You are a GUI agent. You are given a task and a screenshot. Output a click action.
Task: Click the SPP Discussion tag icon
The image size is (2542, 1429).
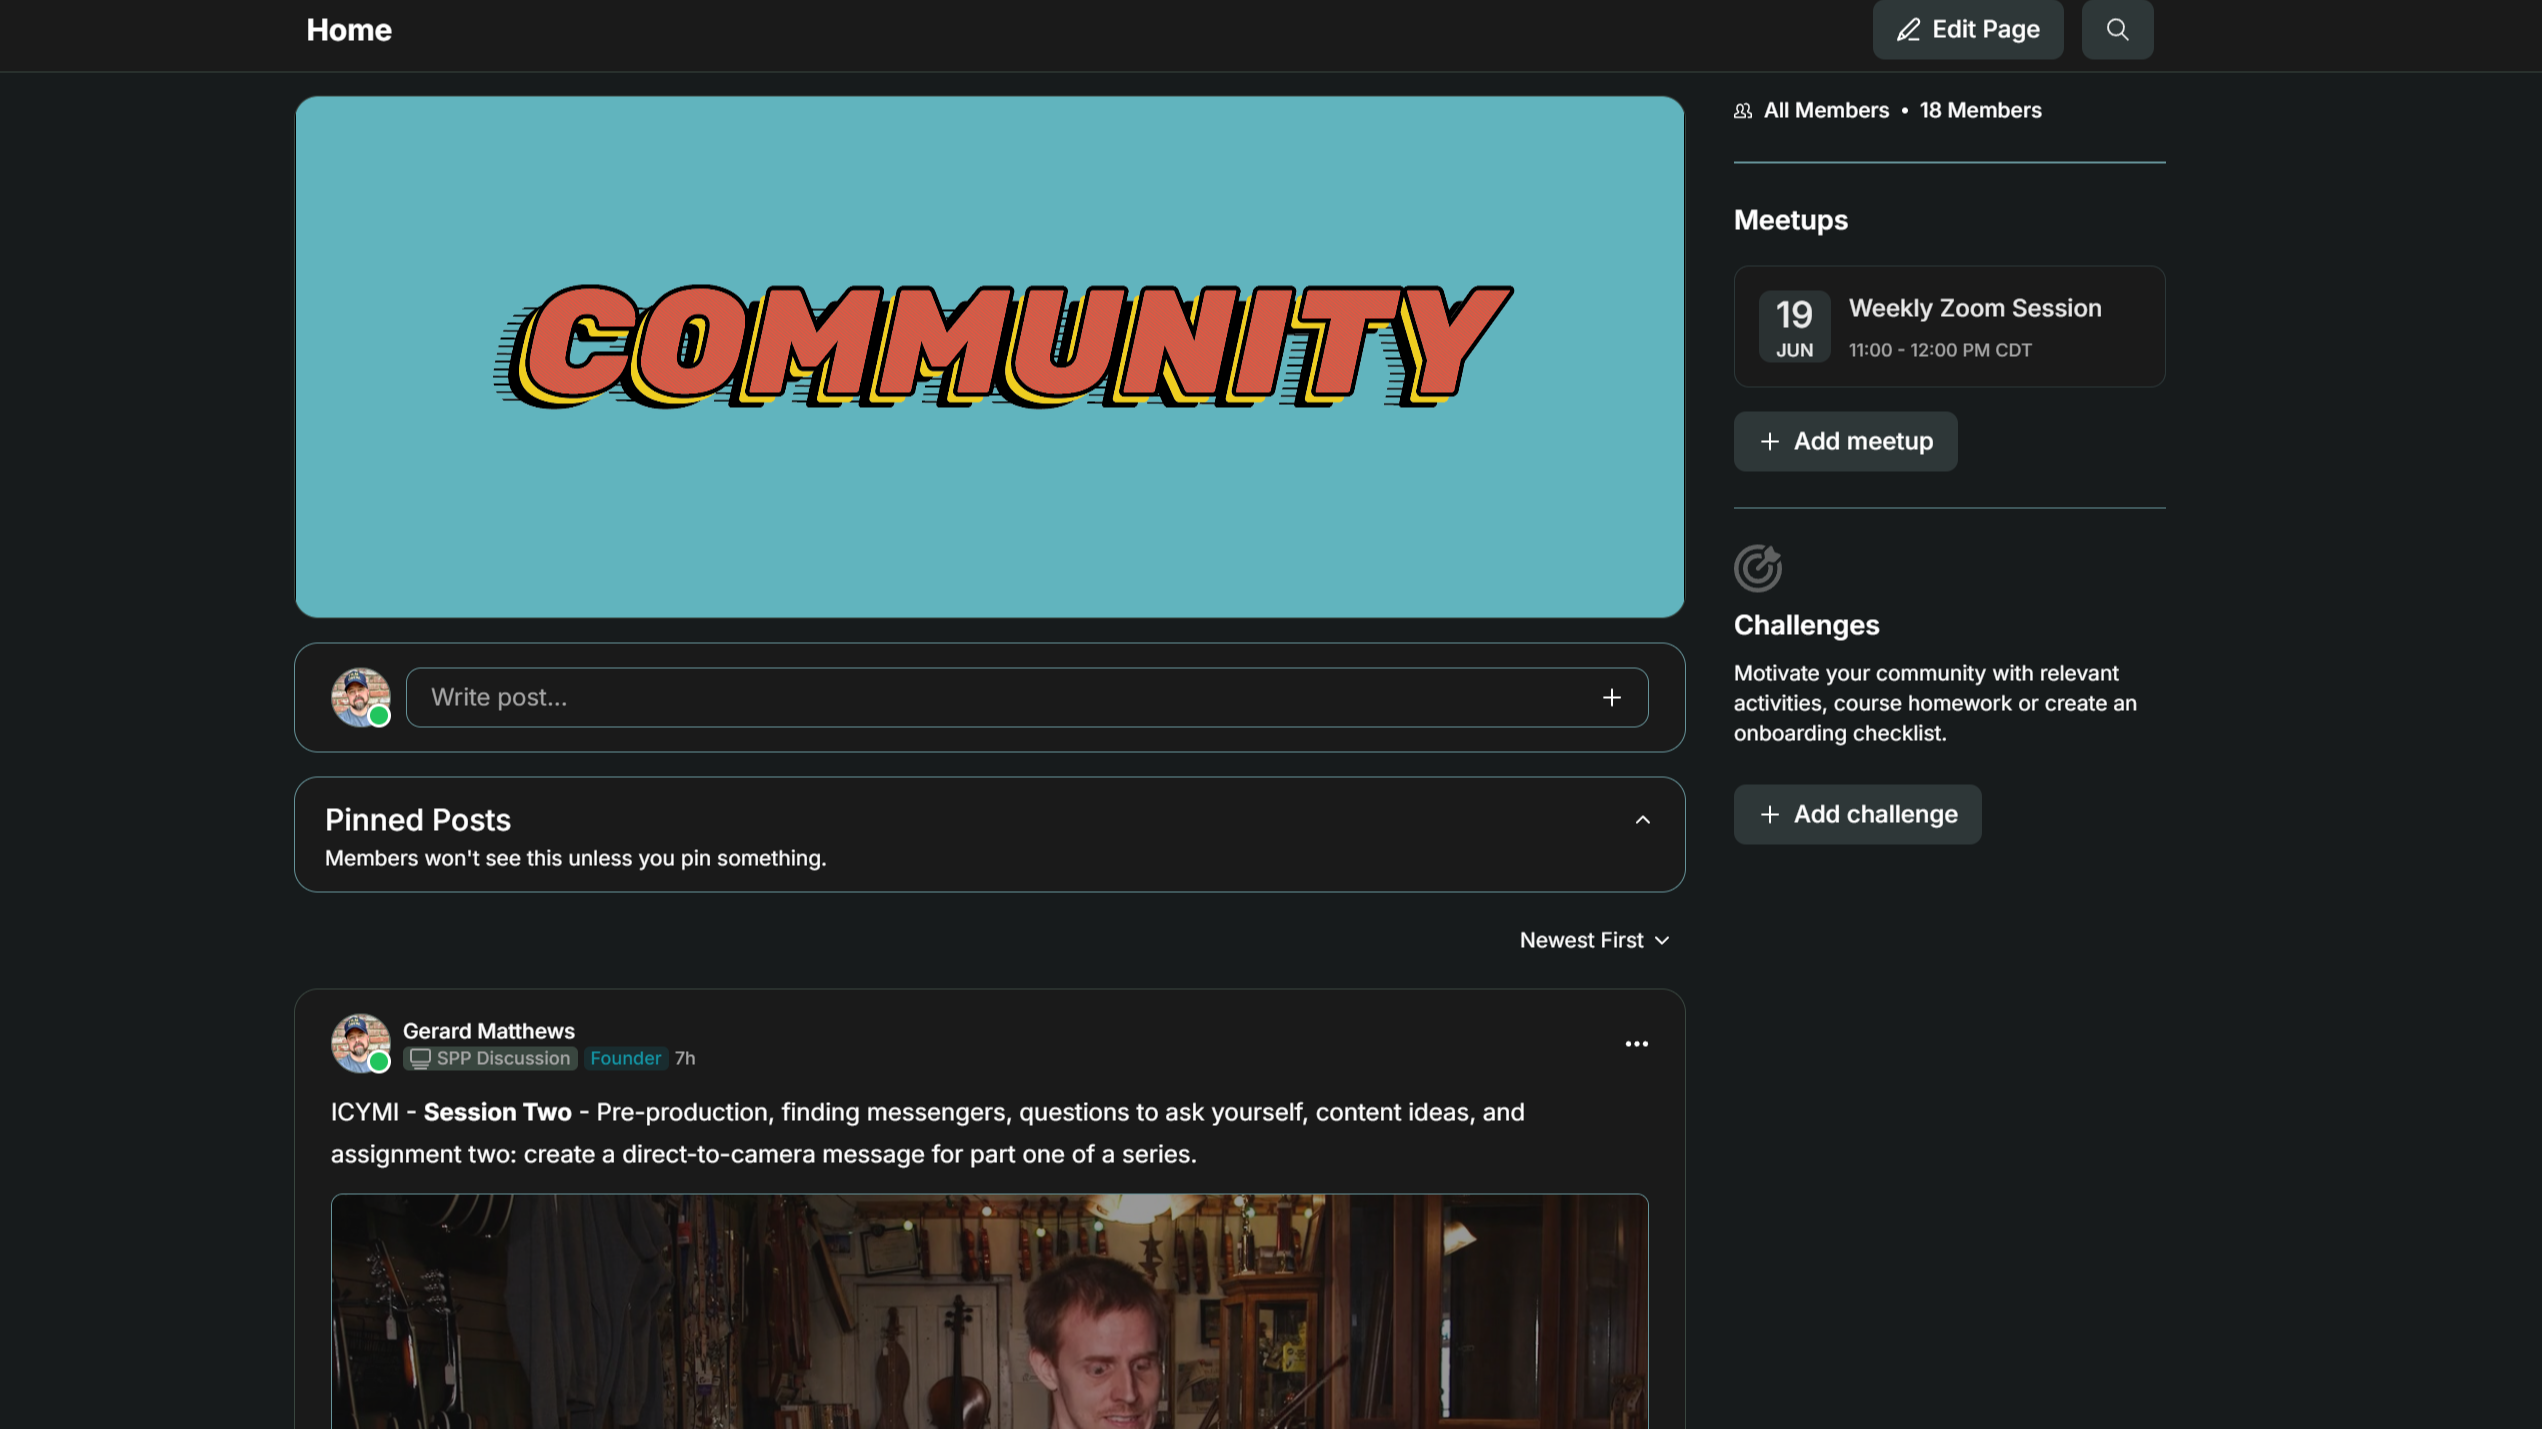(420, 1059)
